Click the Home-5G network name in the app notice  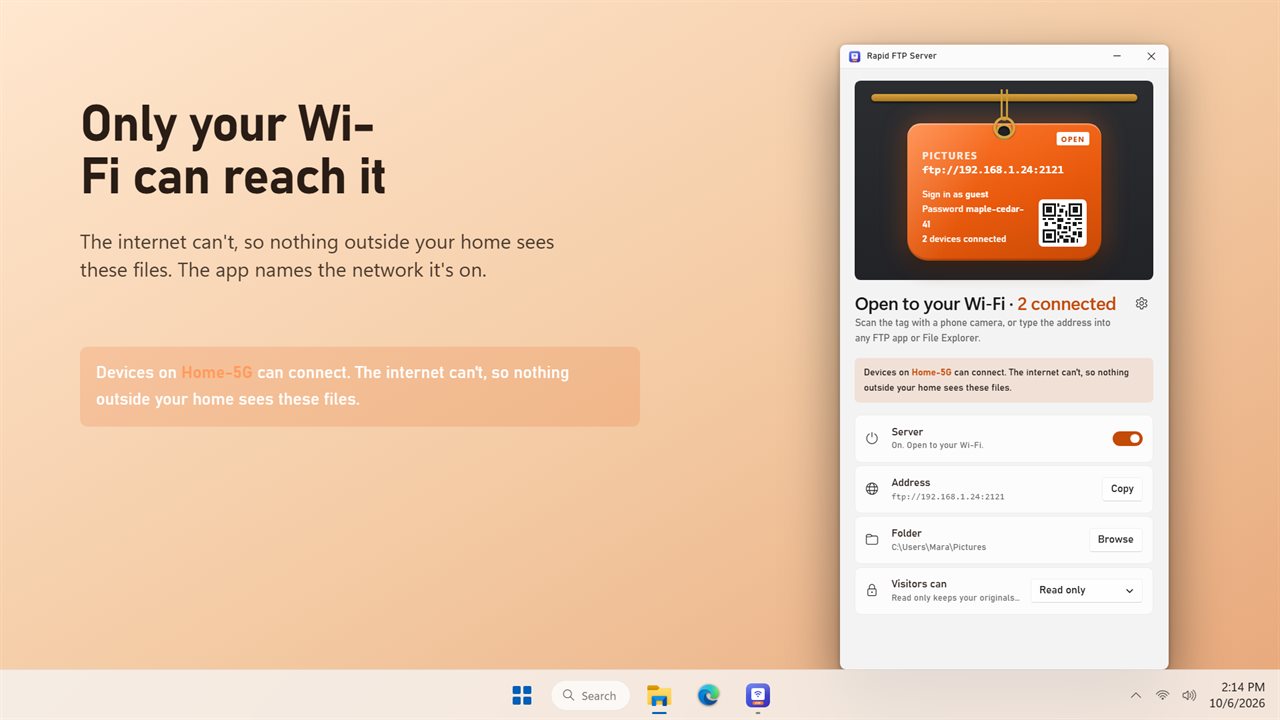pos(932,372)
